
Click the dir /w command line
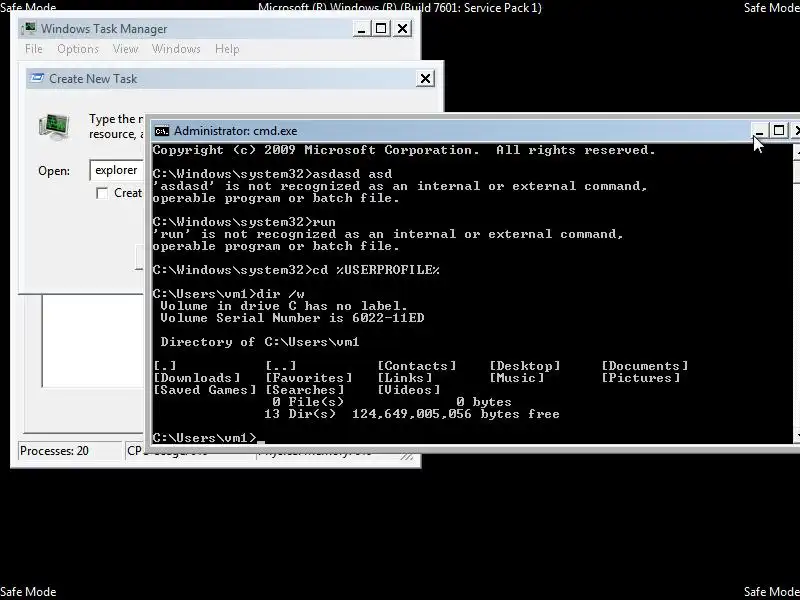(x=229, y=294)
